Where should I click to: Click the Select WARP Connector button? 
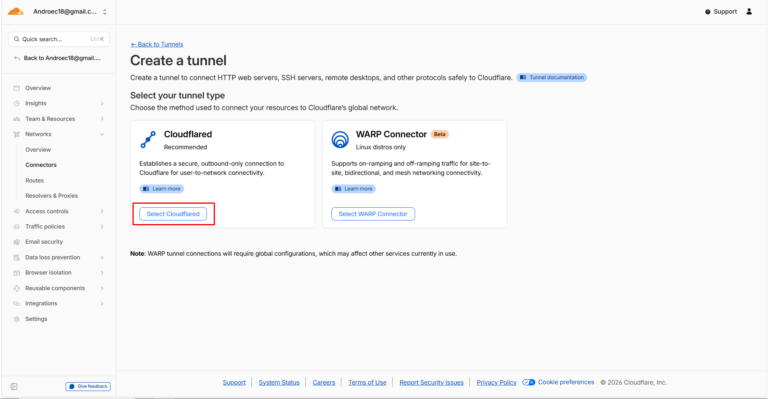point(373,214)
